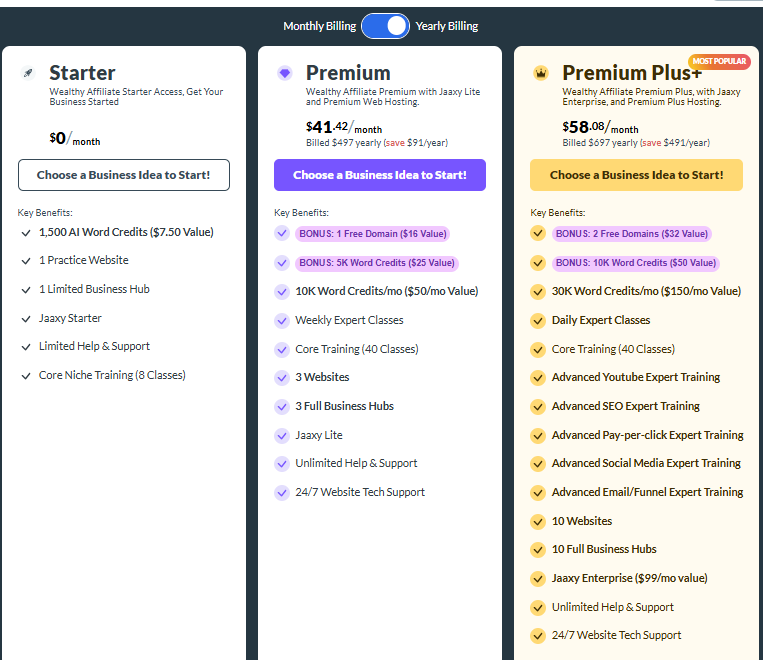Click yellow check beside 10 Full Business Hubs
Image resolution: width=763 pixels, height=660 pixels.
(538, 550)
